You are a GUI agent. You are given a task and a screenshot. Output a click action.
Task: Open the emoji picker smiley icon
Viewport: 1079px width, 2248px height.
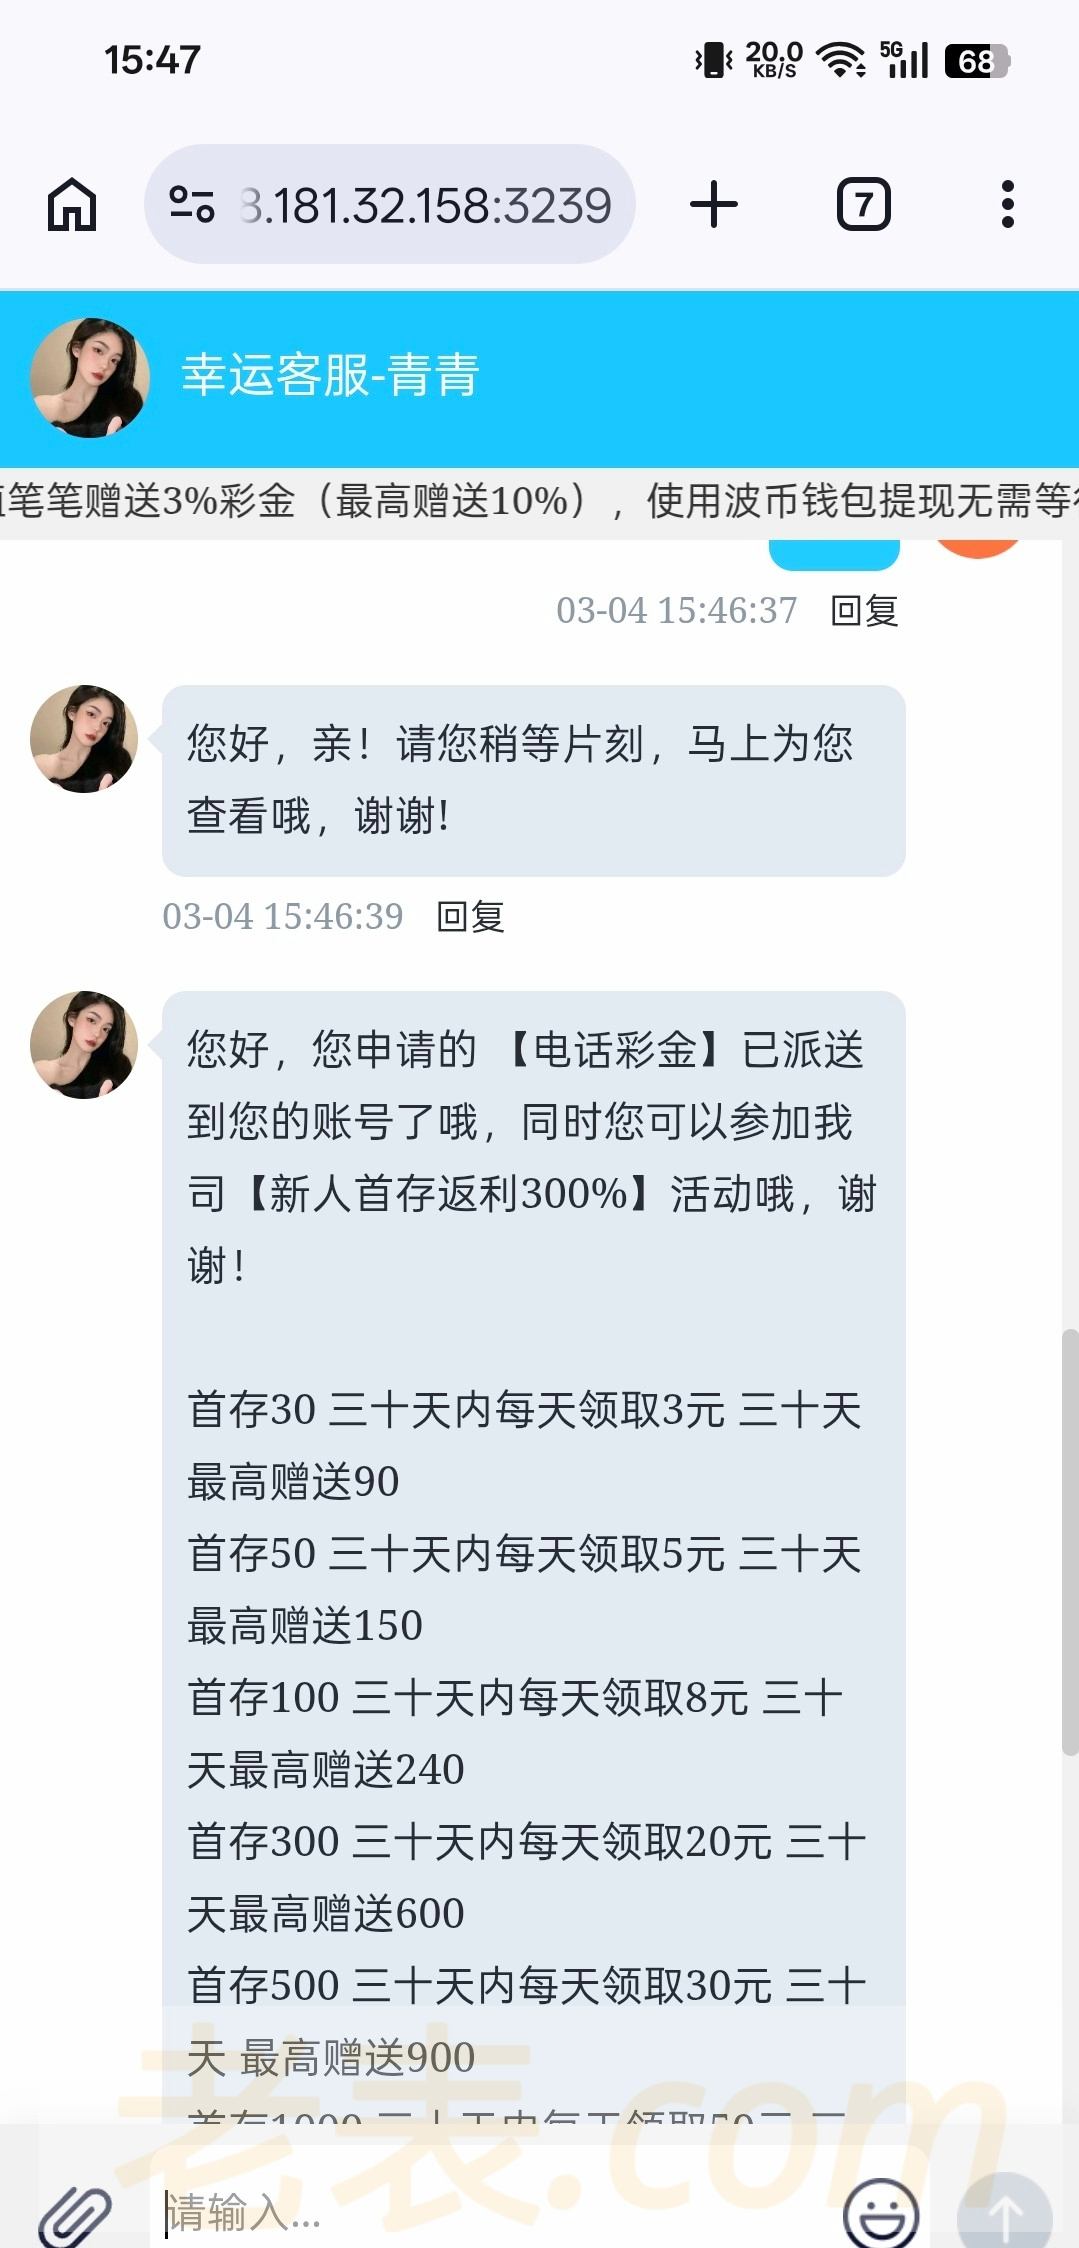(881, 2212)
